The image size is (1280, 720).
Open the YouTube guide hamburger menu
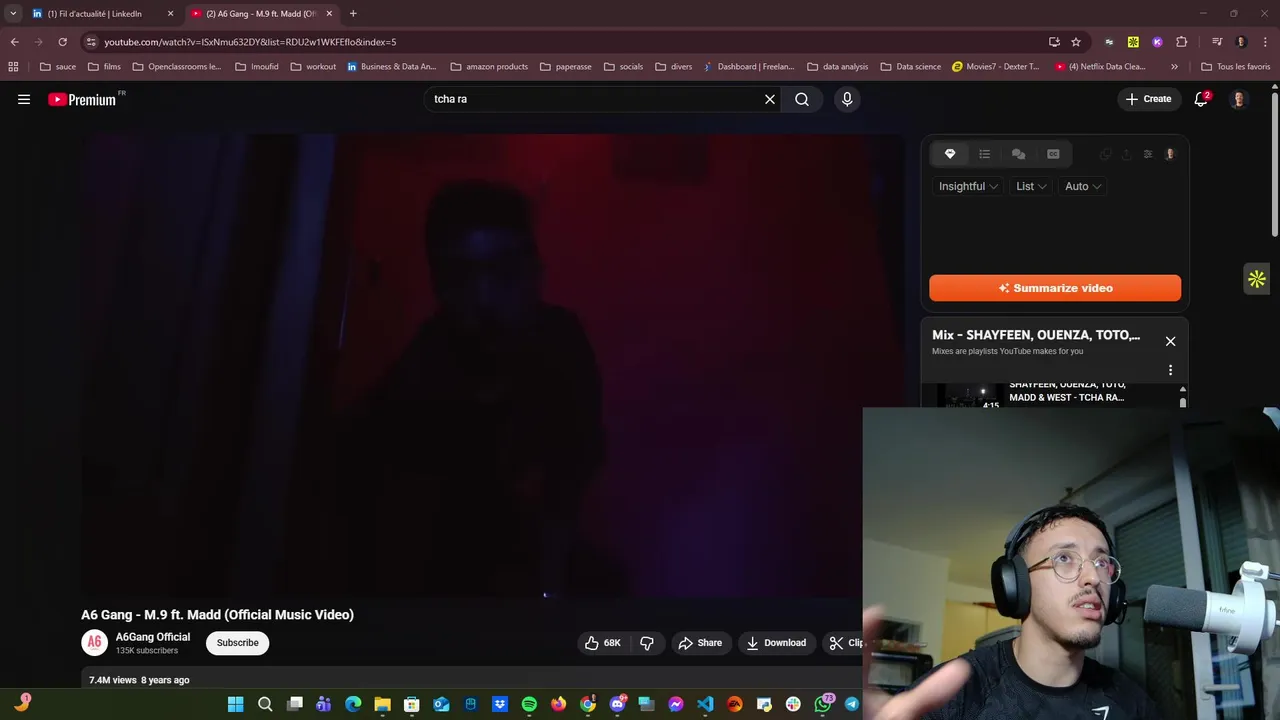24,99
